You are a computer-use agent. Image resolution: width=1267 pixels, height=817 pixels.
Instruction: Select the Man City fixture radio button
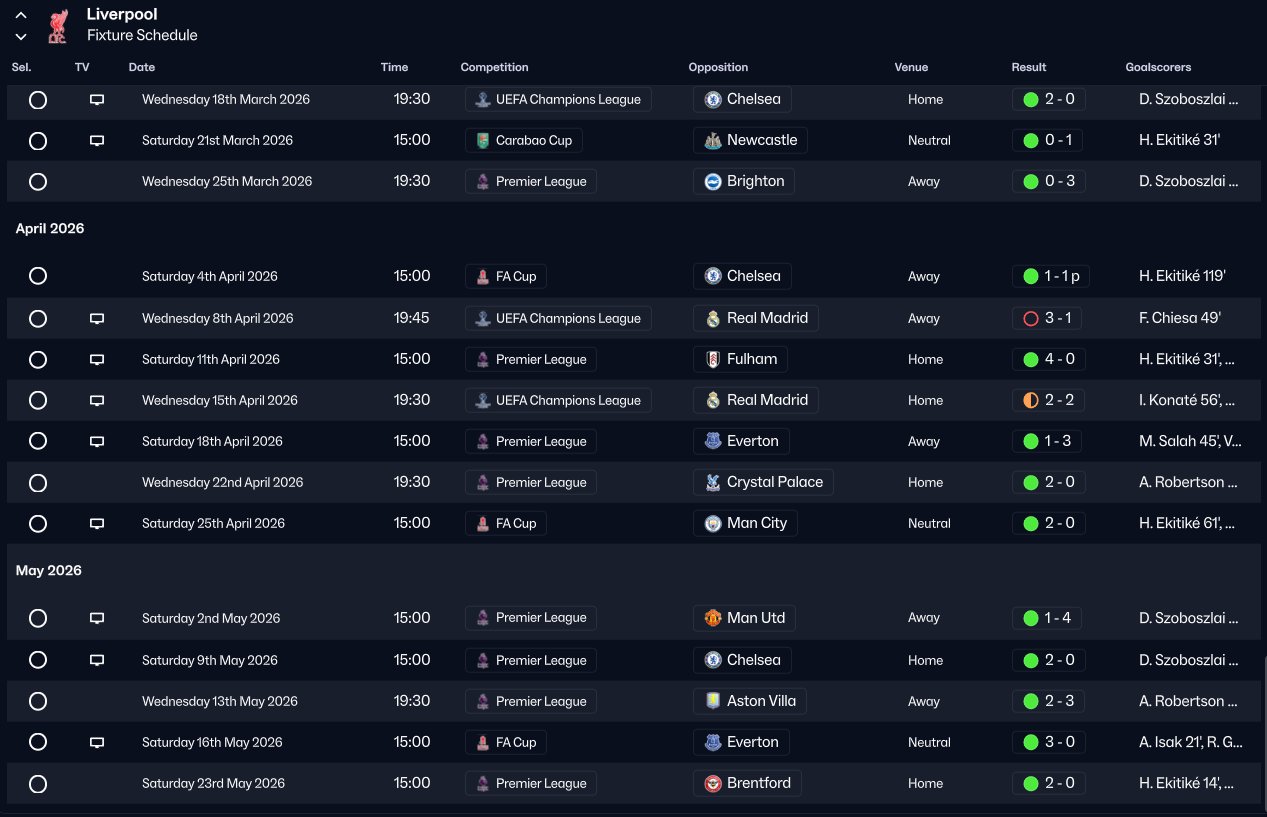point(38,524)
